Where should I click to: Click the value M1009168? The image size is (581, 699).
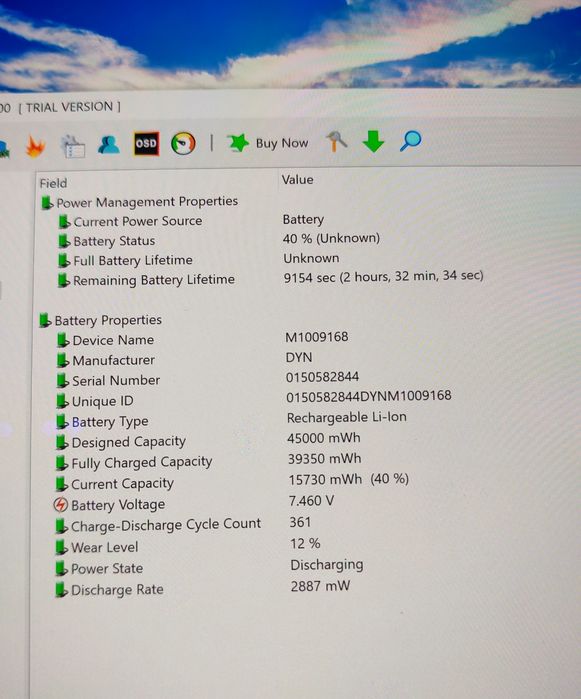(317, 337)
